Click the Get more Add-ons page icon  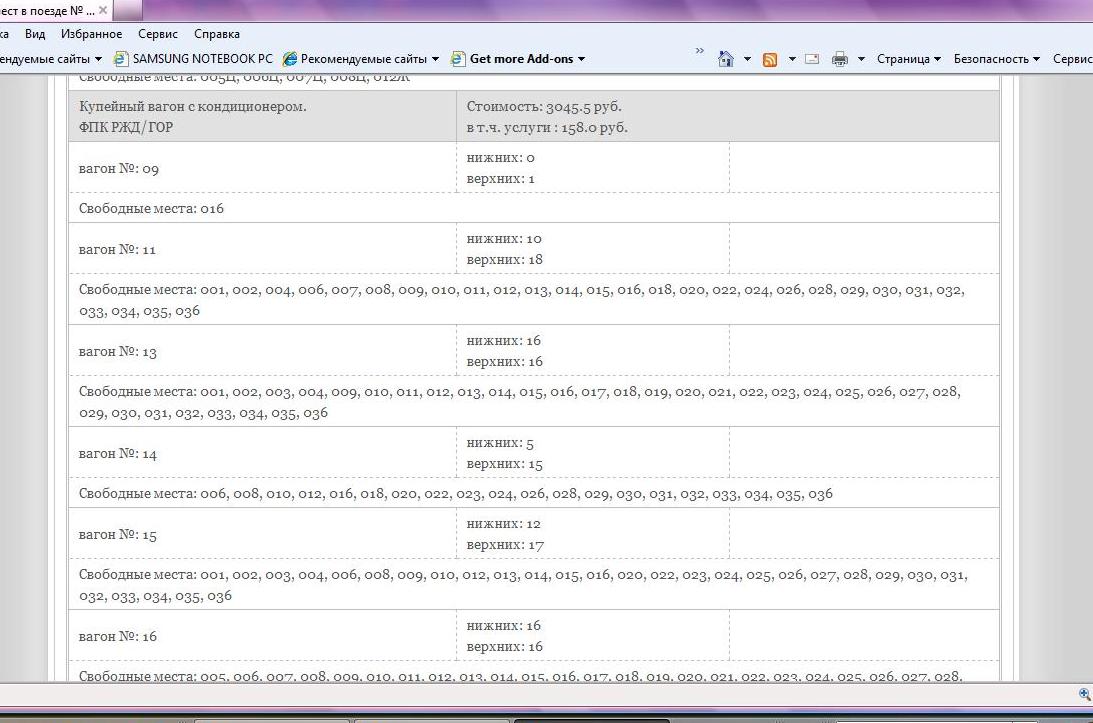pos(459,59)
